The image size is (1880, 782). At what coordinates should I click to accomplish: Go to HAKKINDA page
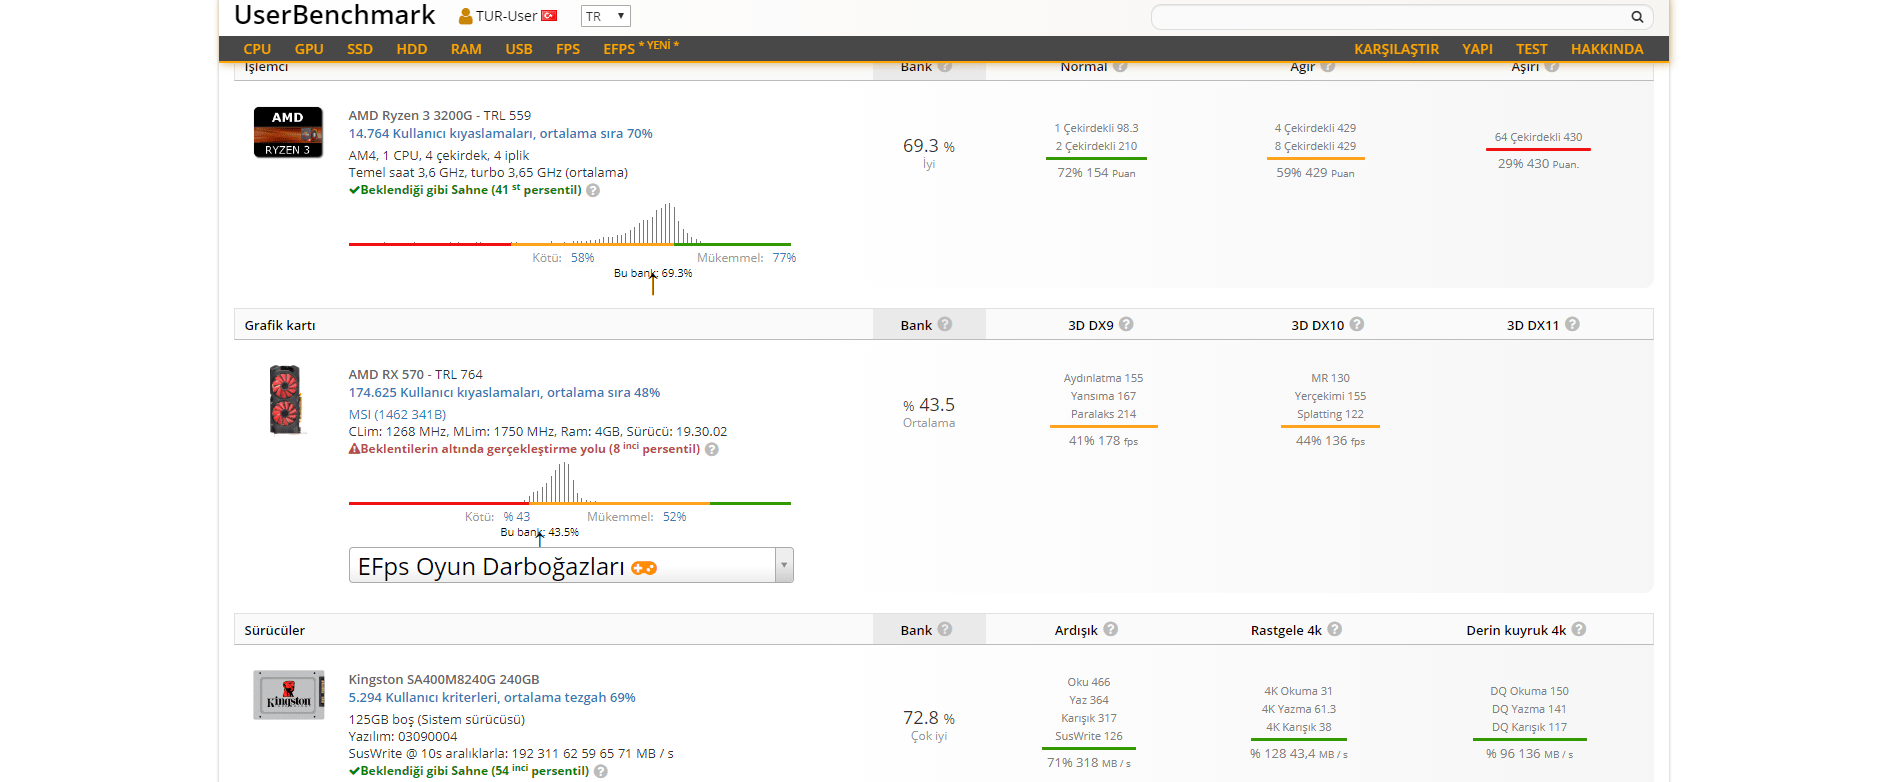(x=1607, y=49)
